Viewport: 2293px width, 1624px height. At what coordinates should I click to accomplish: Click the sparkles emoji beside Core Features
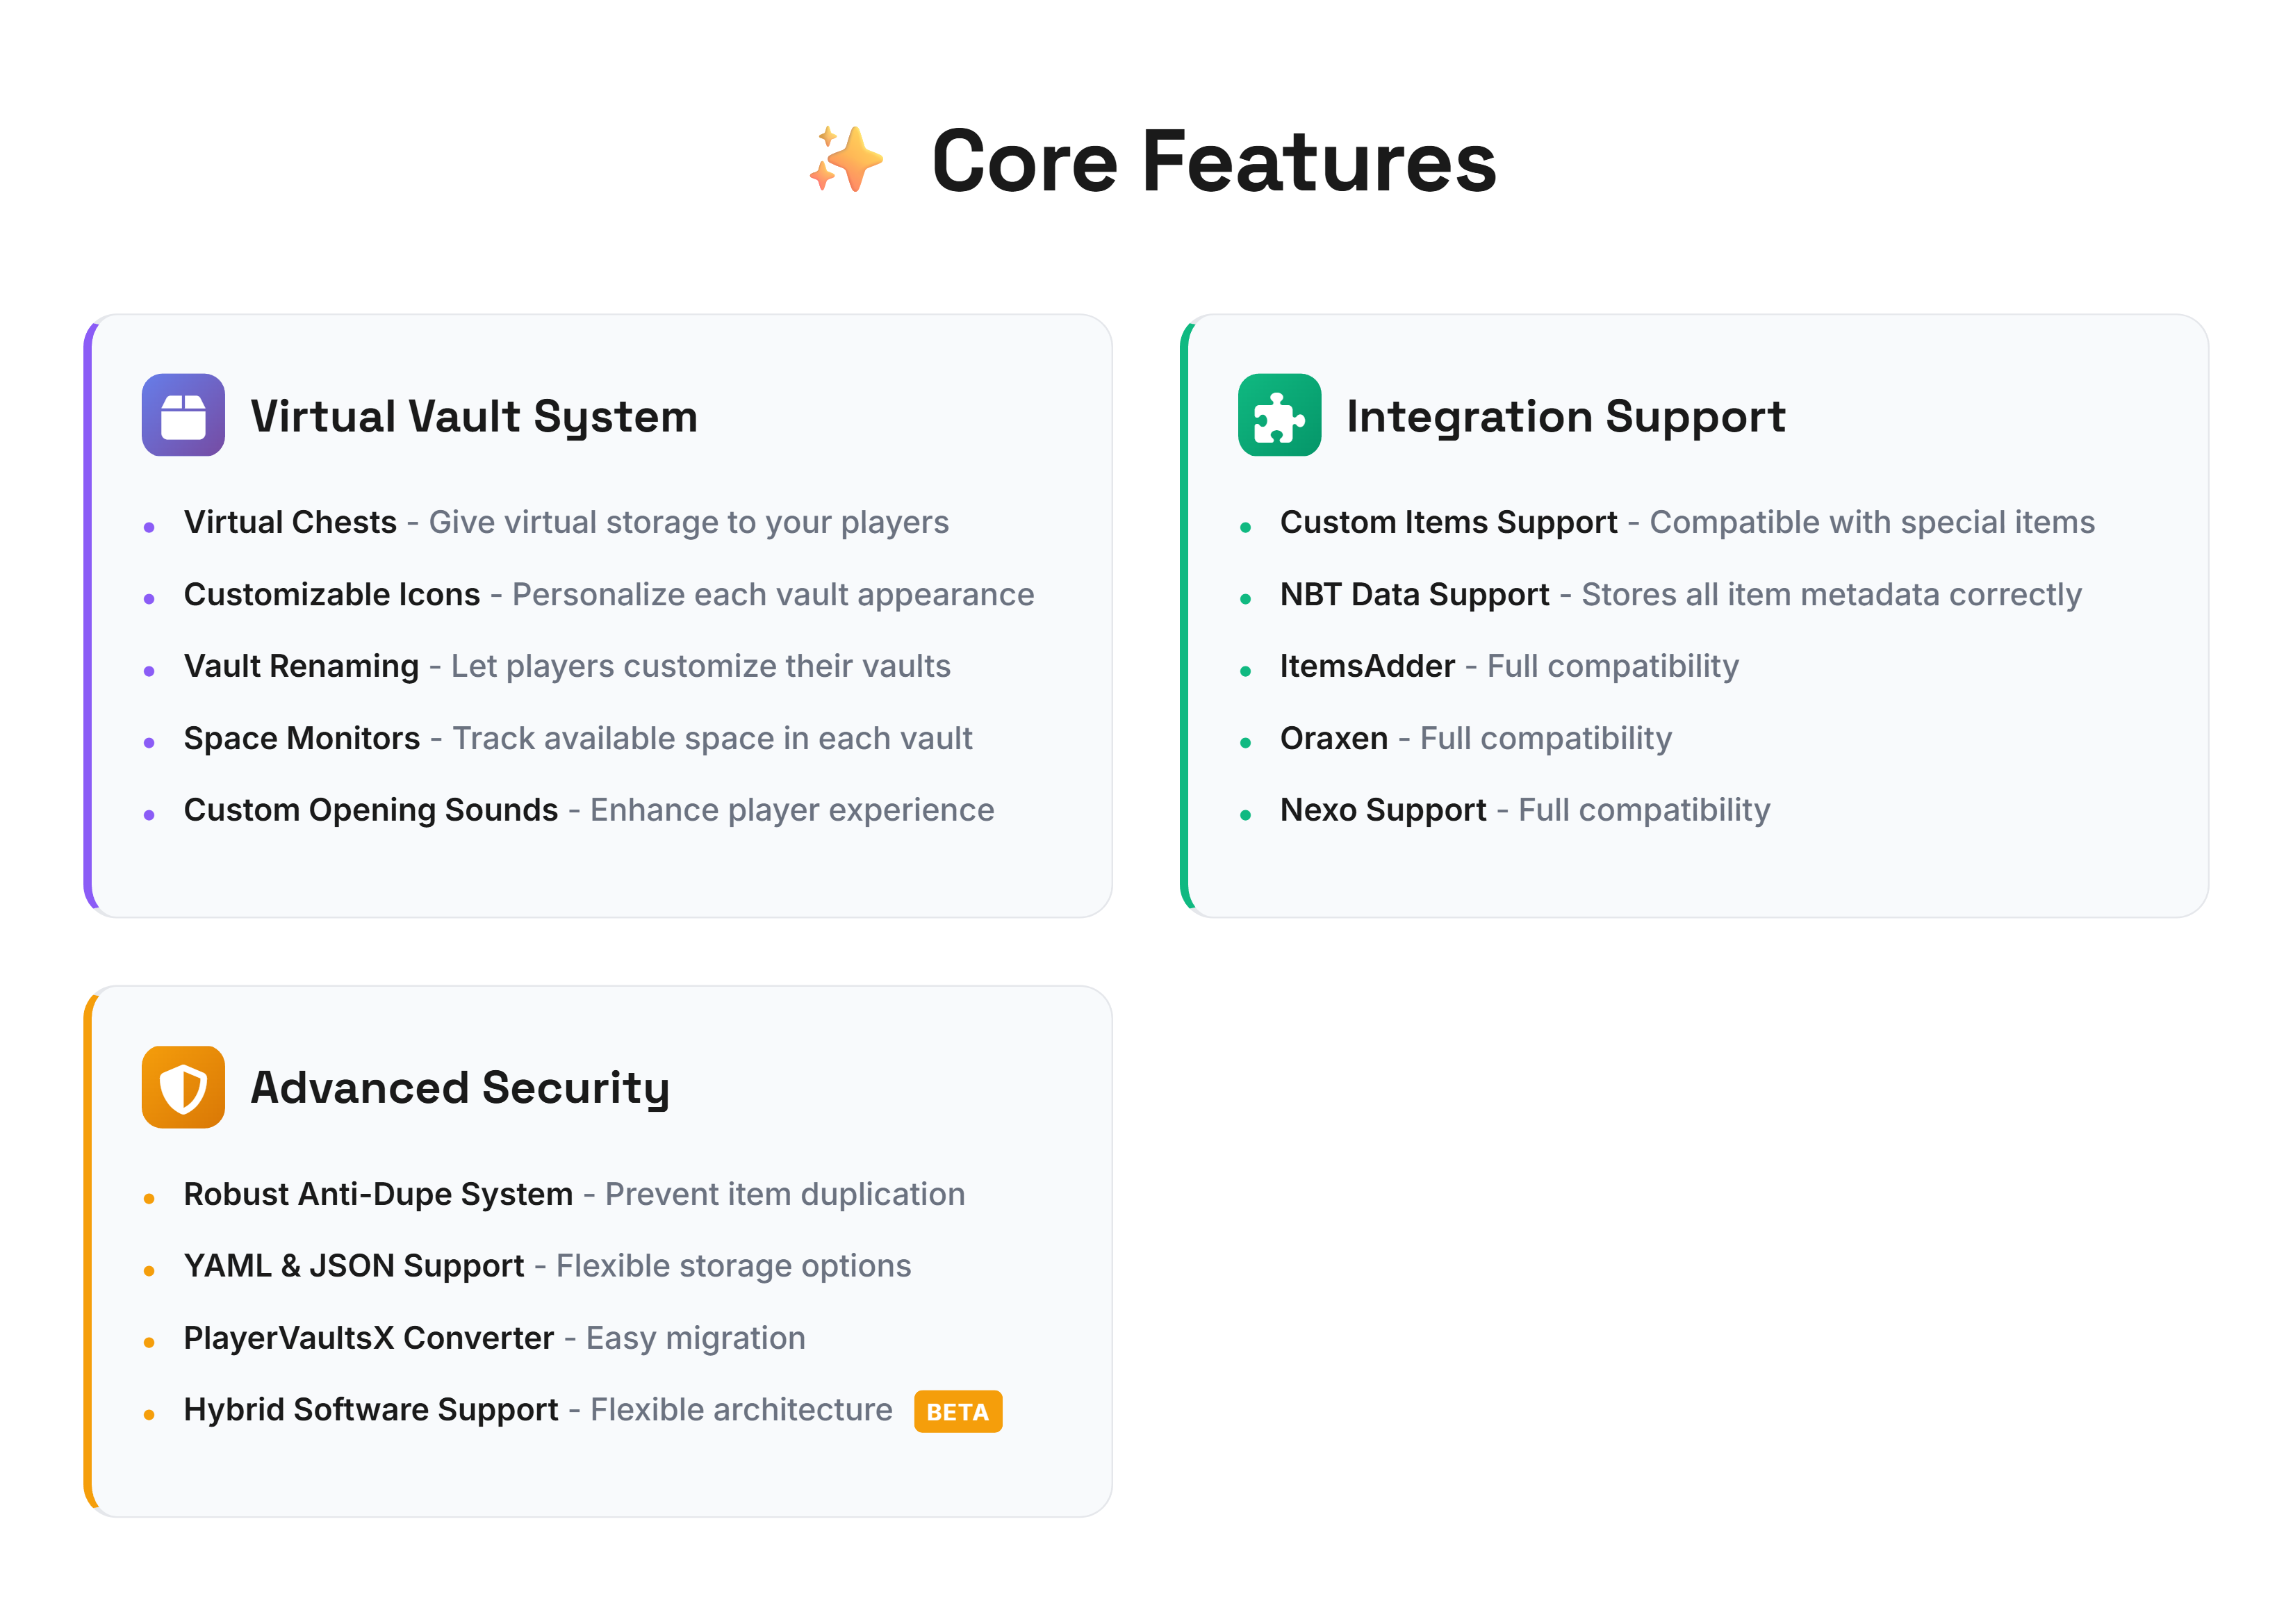(846, 160)
